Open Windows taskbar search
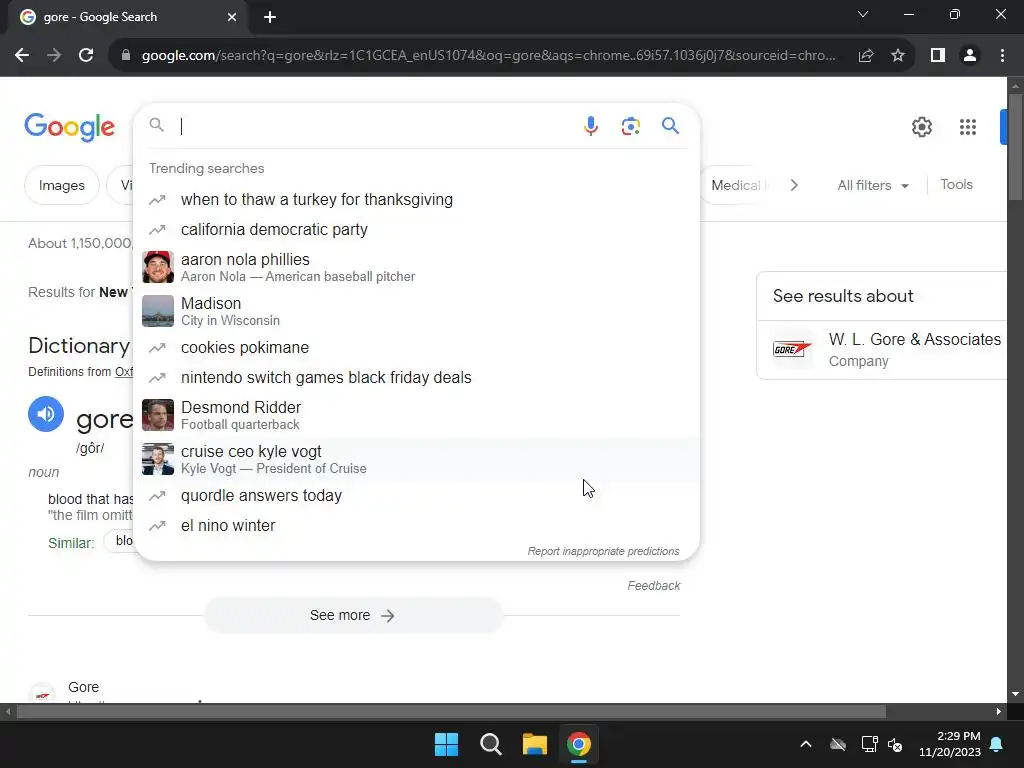Screen dimensions: 1024x768 (490, 744)
